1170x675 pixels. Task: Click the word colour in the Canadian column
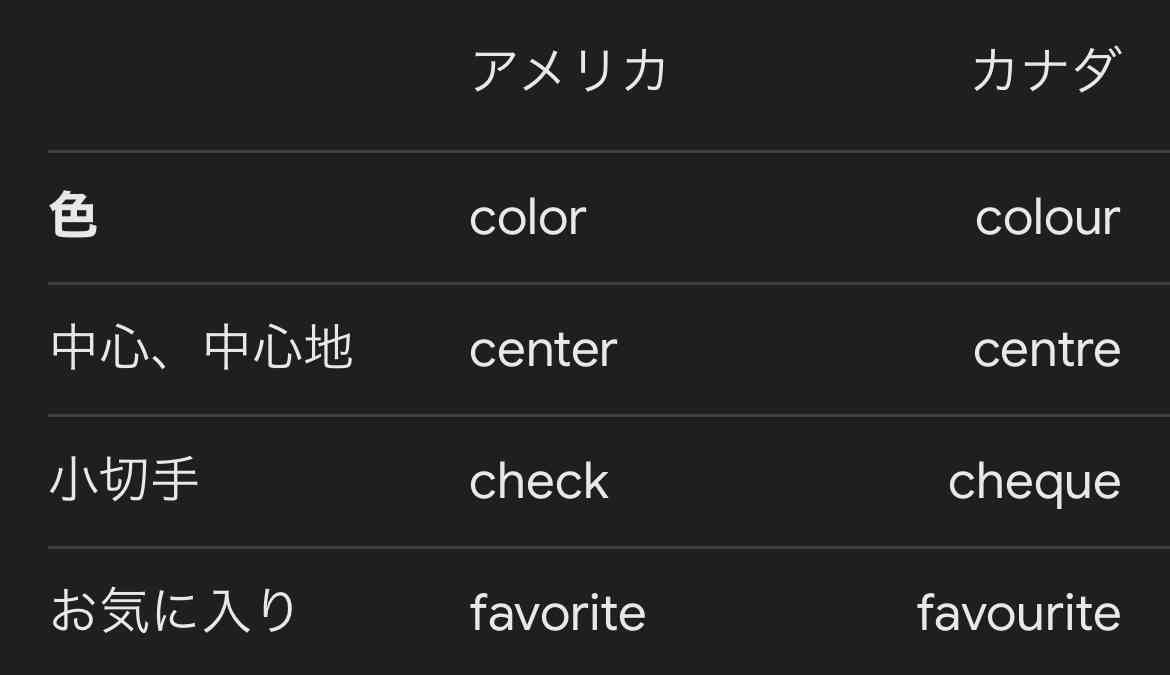tap(1048, 218)
